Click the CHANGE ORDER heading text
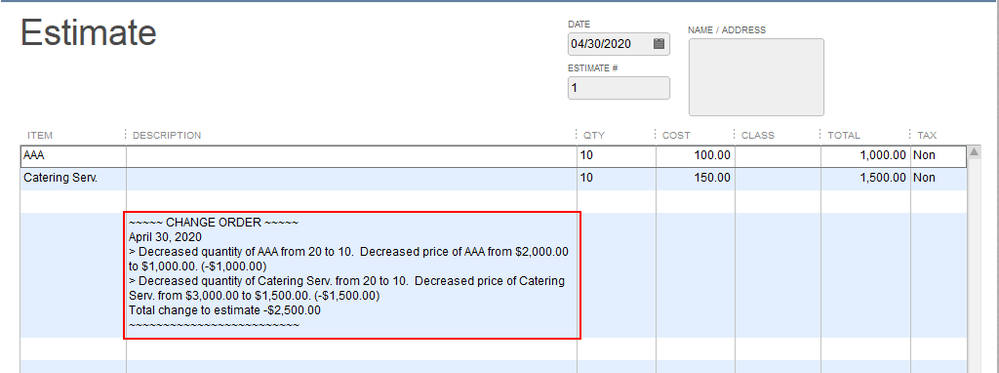Screen dimensions: 999x373 (x=213, y=223)
